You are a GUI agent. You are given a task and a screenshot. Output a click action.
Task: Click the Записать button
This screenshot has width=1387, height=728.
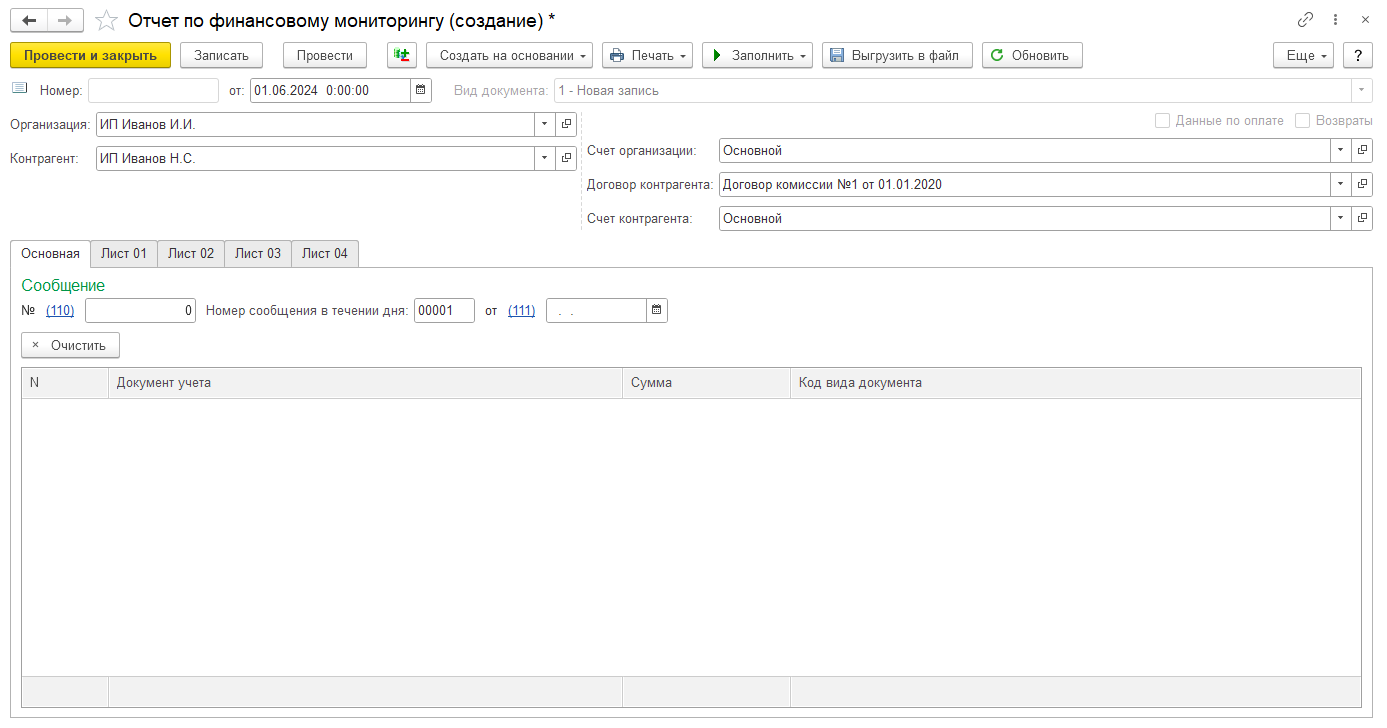(x=222, y=55)
